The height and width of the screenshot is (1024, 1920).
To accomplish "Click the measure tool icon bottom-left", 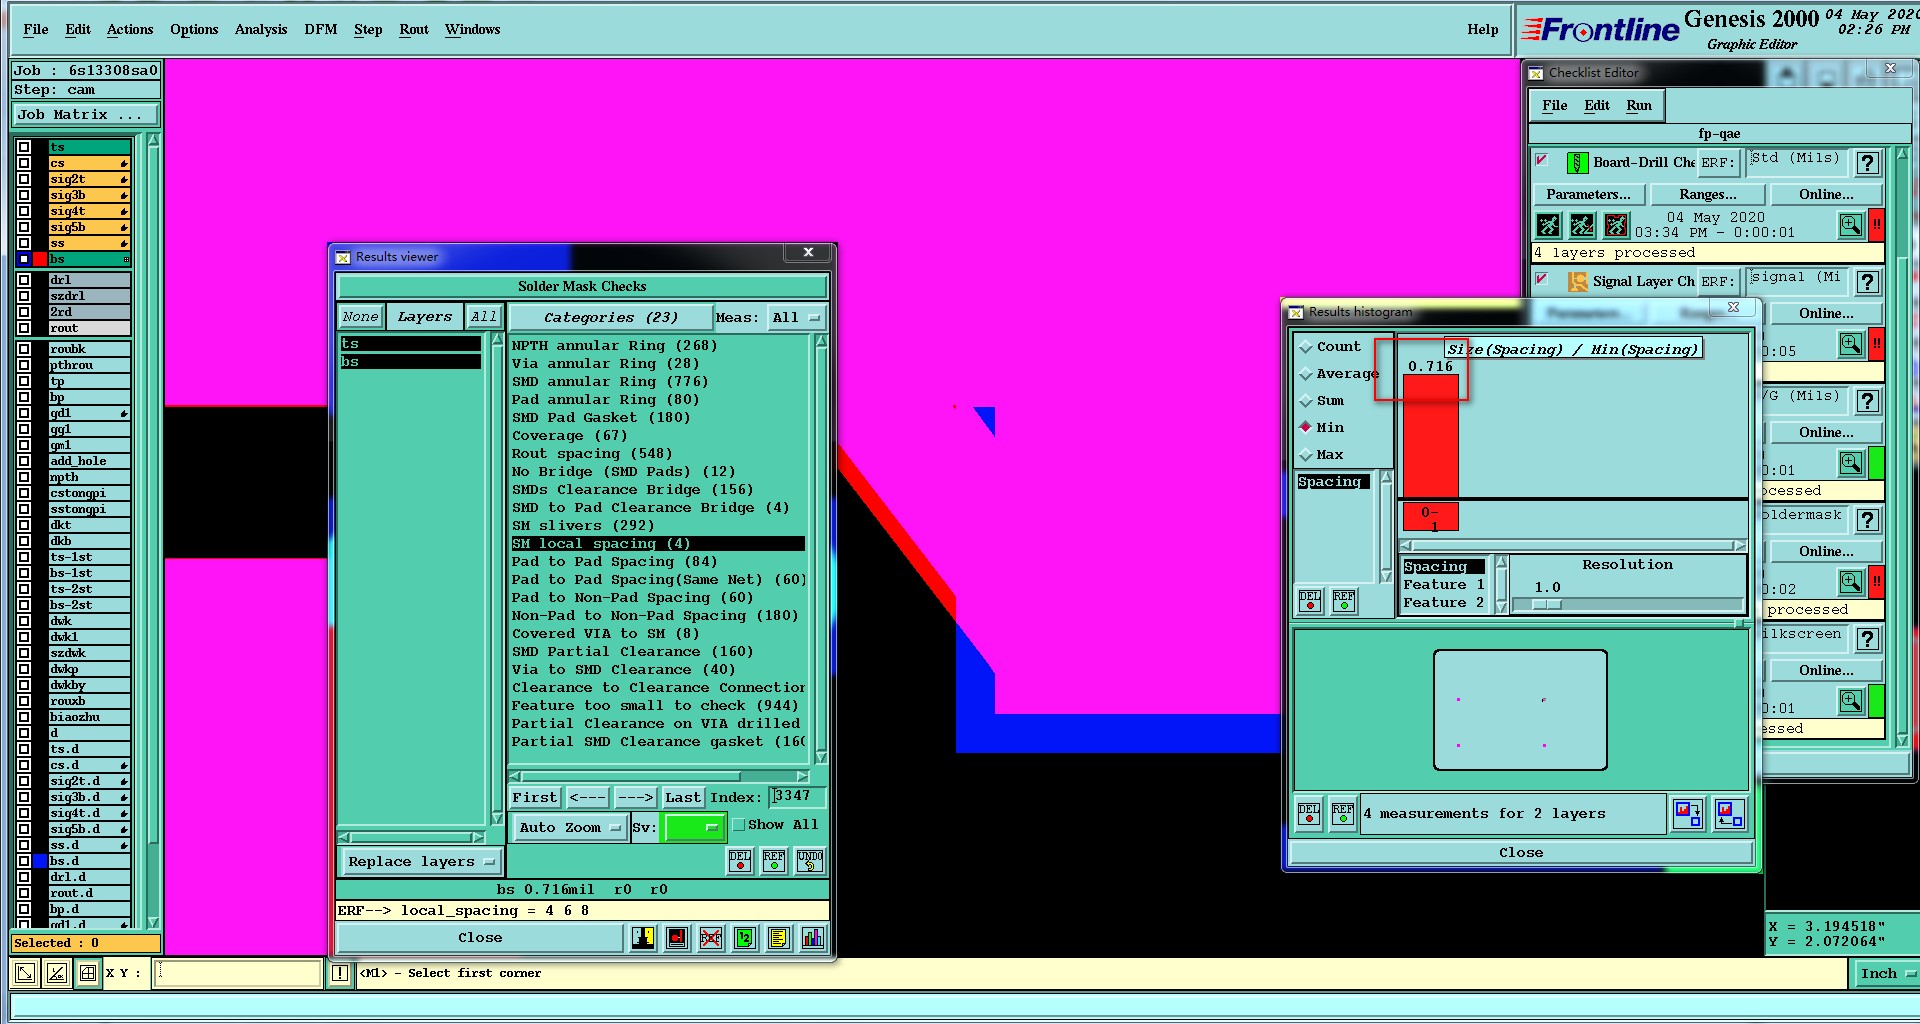I will pyautogui.click(x=57, y=972).
